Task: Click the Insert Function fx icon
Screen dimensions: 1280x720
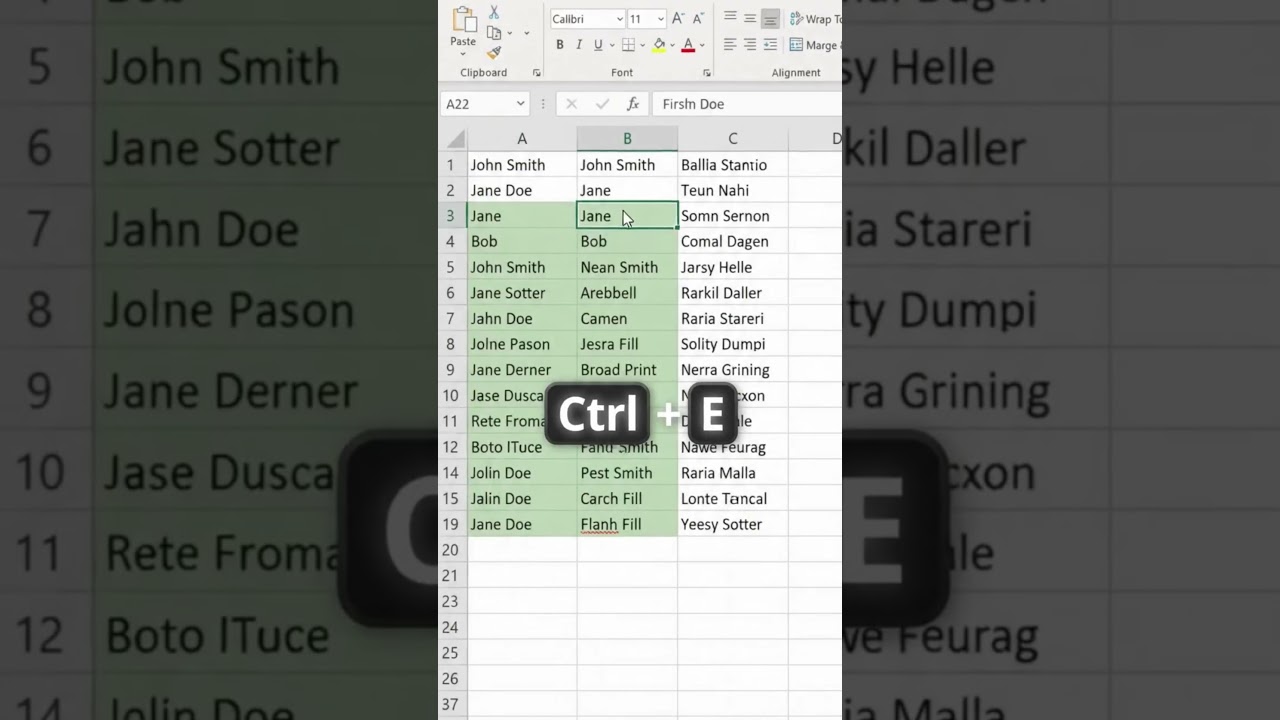Action: point(633,104)
